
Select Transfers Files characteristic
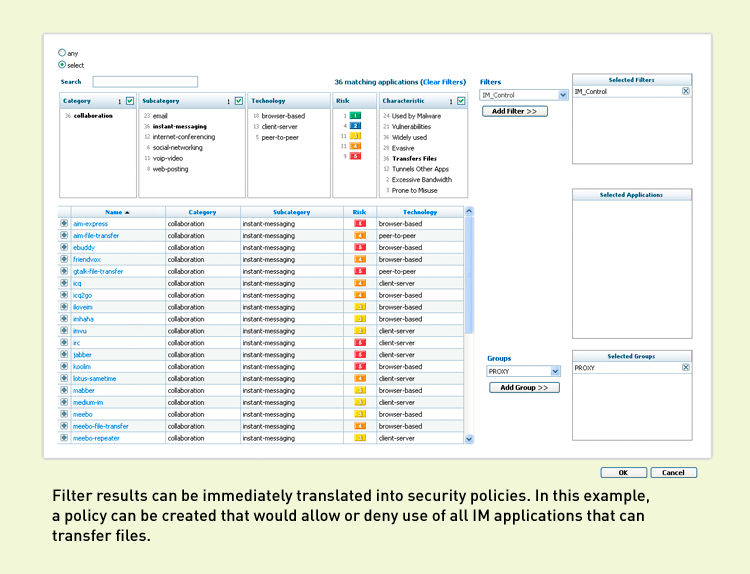coord(414,158)
